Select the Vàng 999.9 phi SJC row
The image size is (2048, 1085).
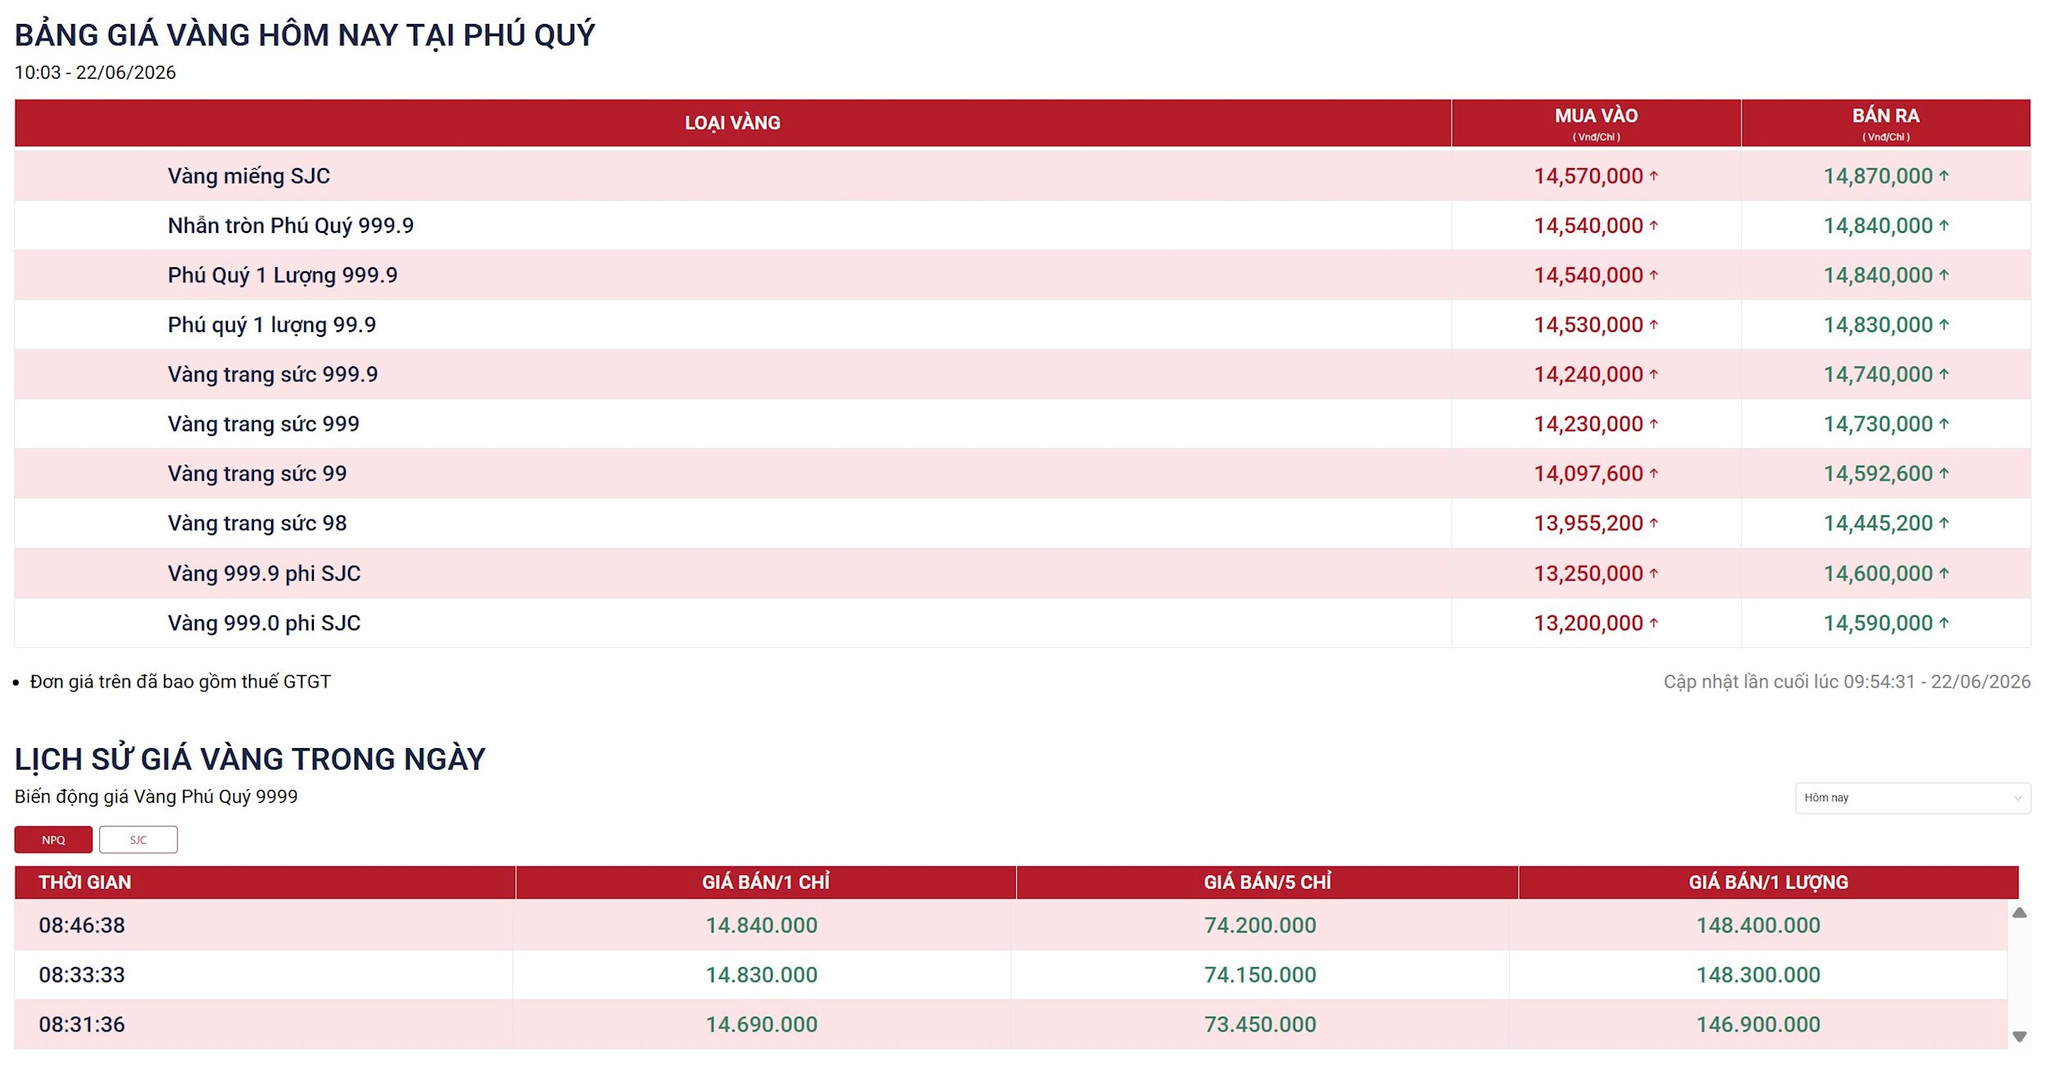point(1022,573)
